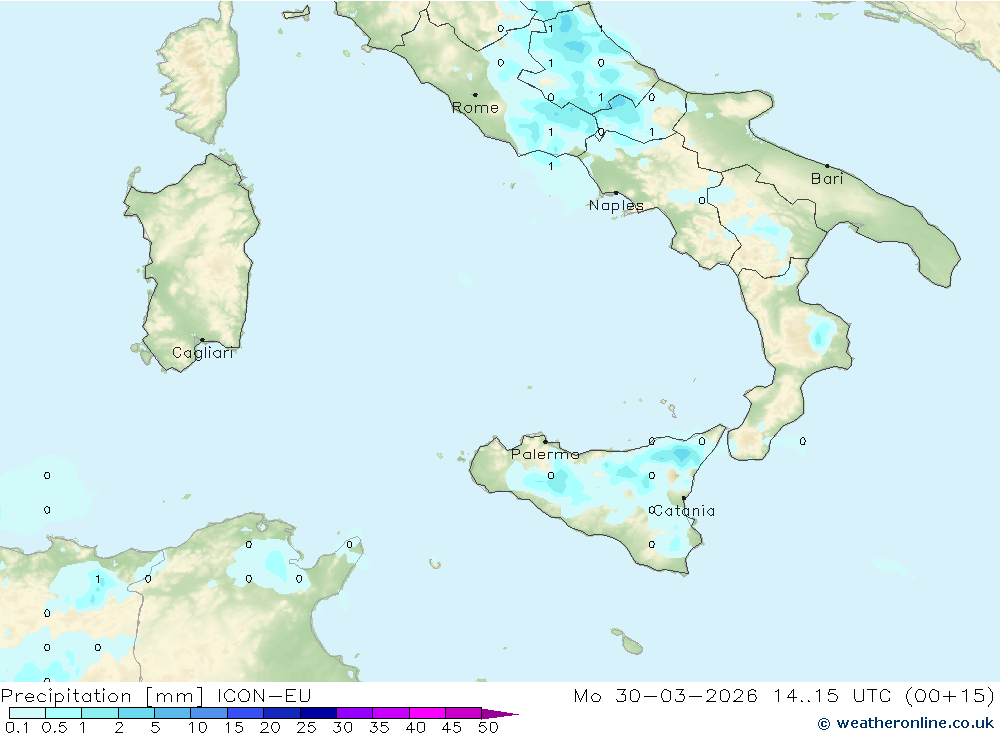Viewport: 1000px width, 733px height.
Task: Select the Bari city label
Action: (827, 179)
